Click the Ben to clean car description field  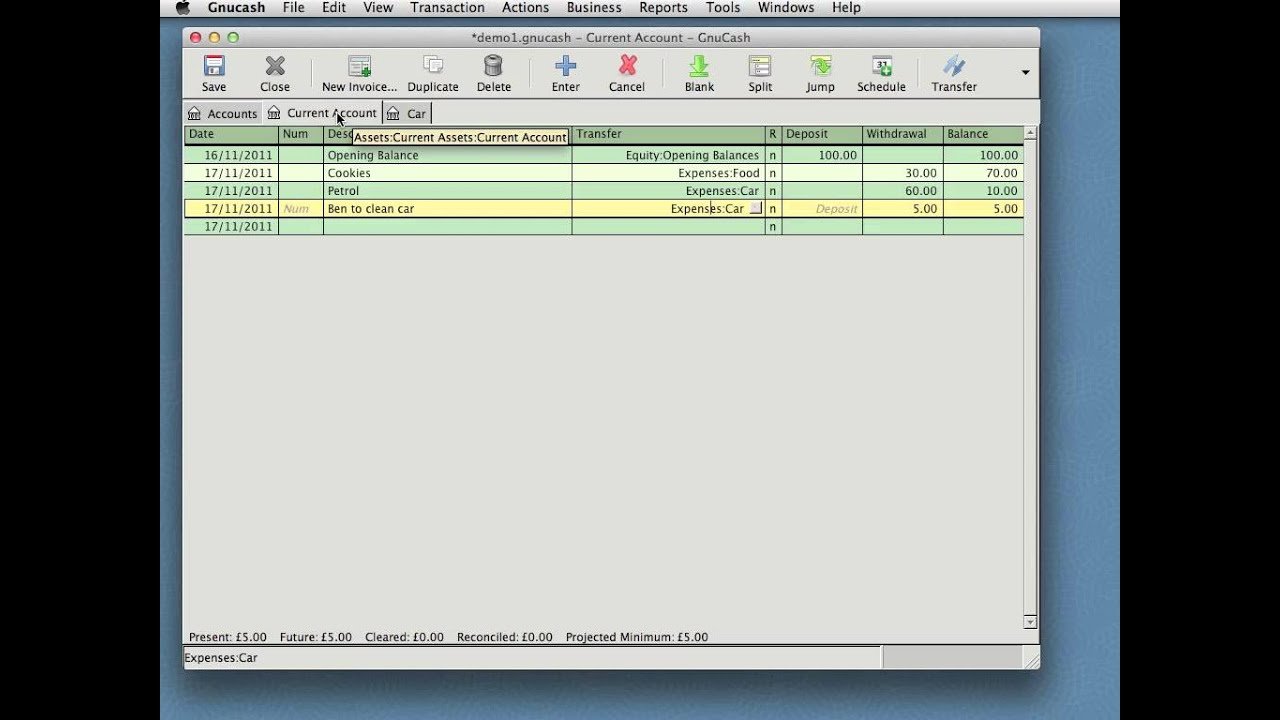pyautogui.click(x=447, y=209)
